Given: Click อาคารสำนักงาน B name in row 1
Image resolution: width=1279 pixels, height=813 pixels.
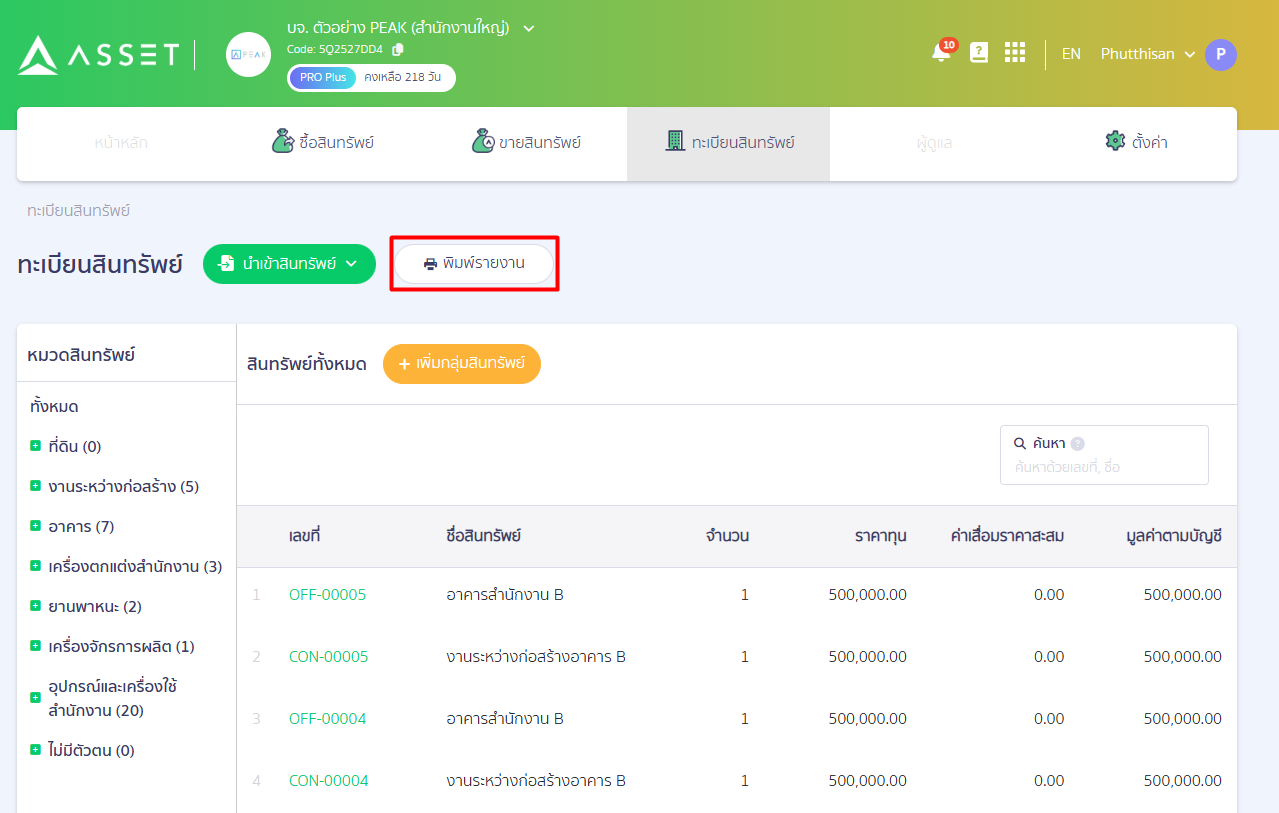Looking at the screenshot, I should coord(505,595).
